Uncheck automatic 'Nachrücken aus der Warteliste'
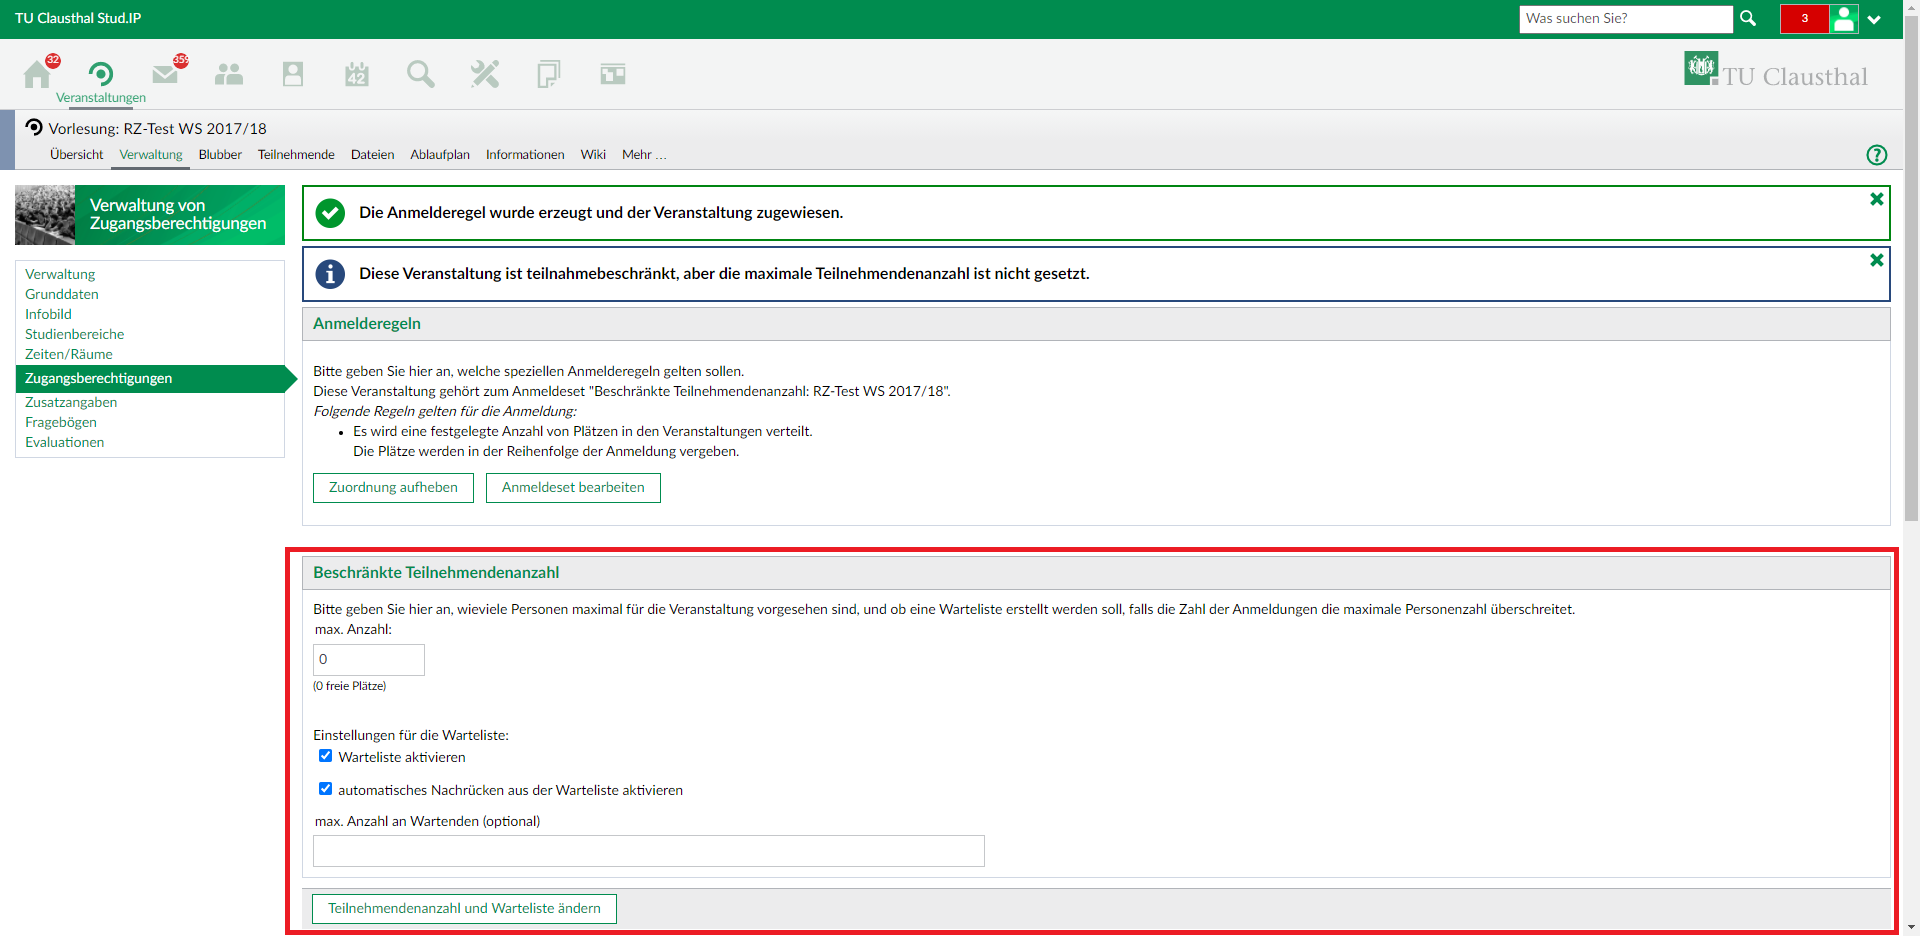 point(325,789)
